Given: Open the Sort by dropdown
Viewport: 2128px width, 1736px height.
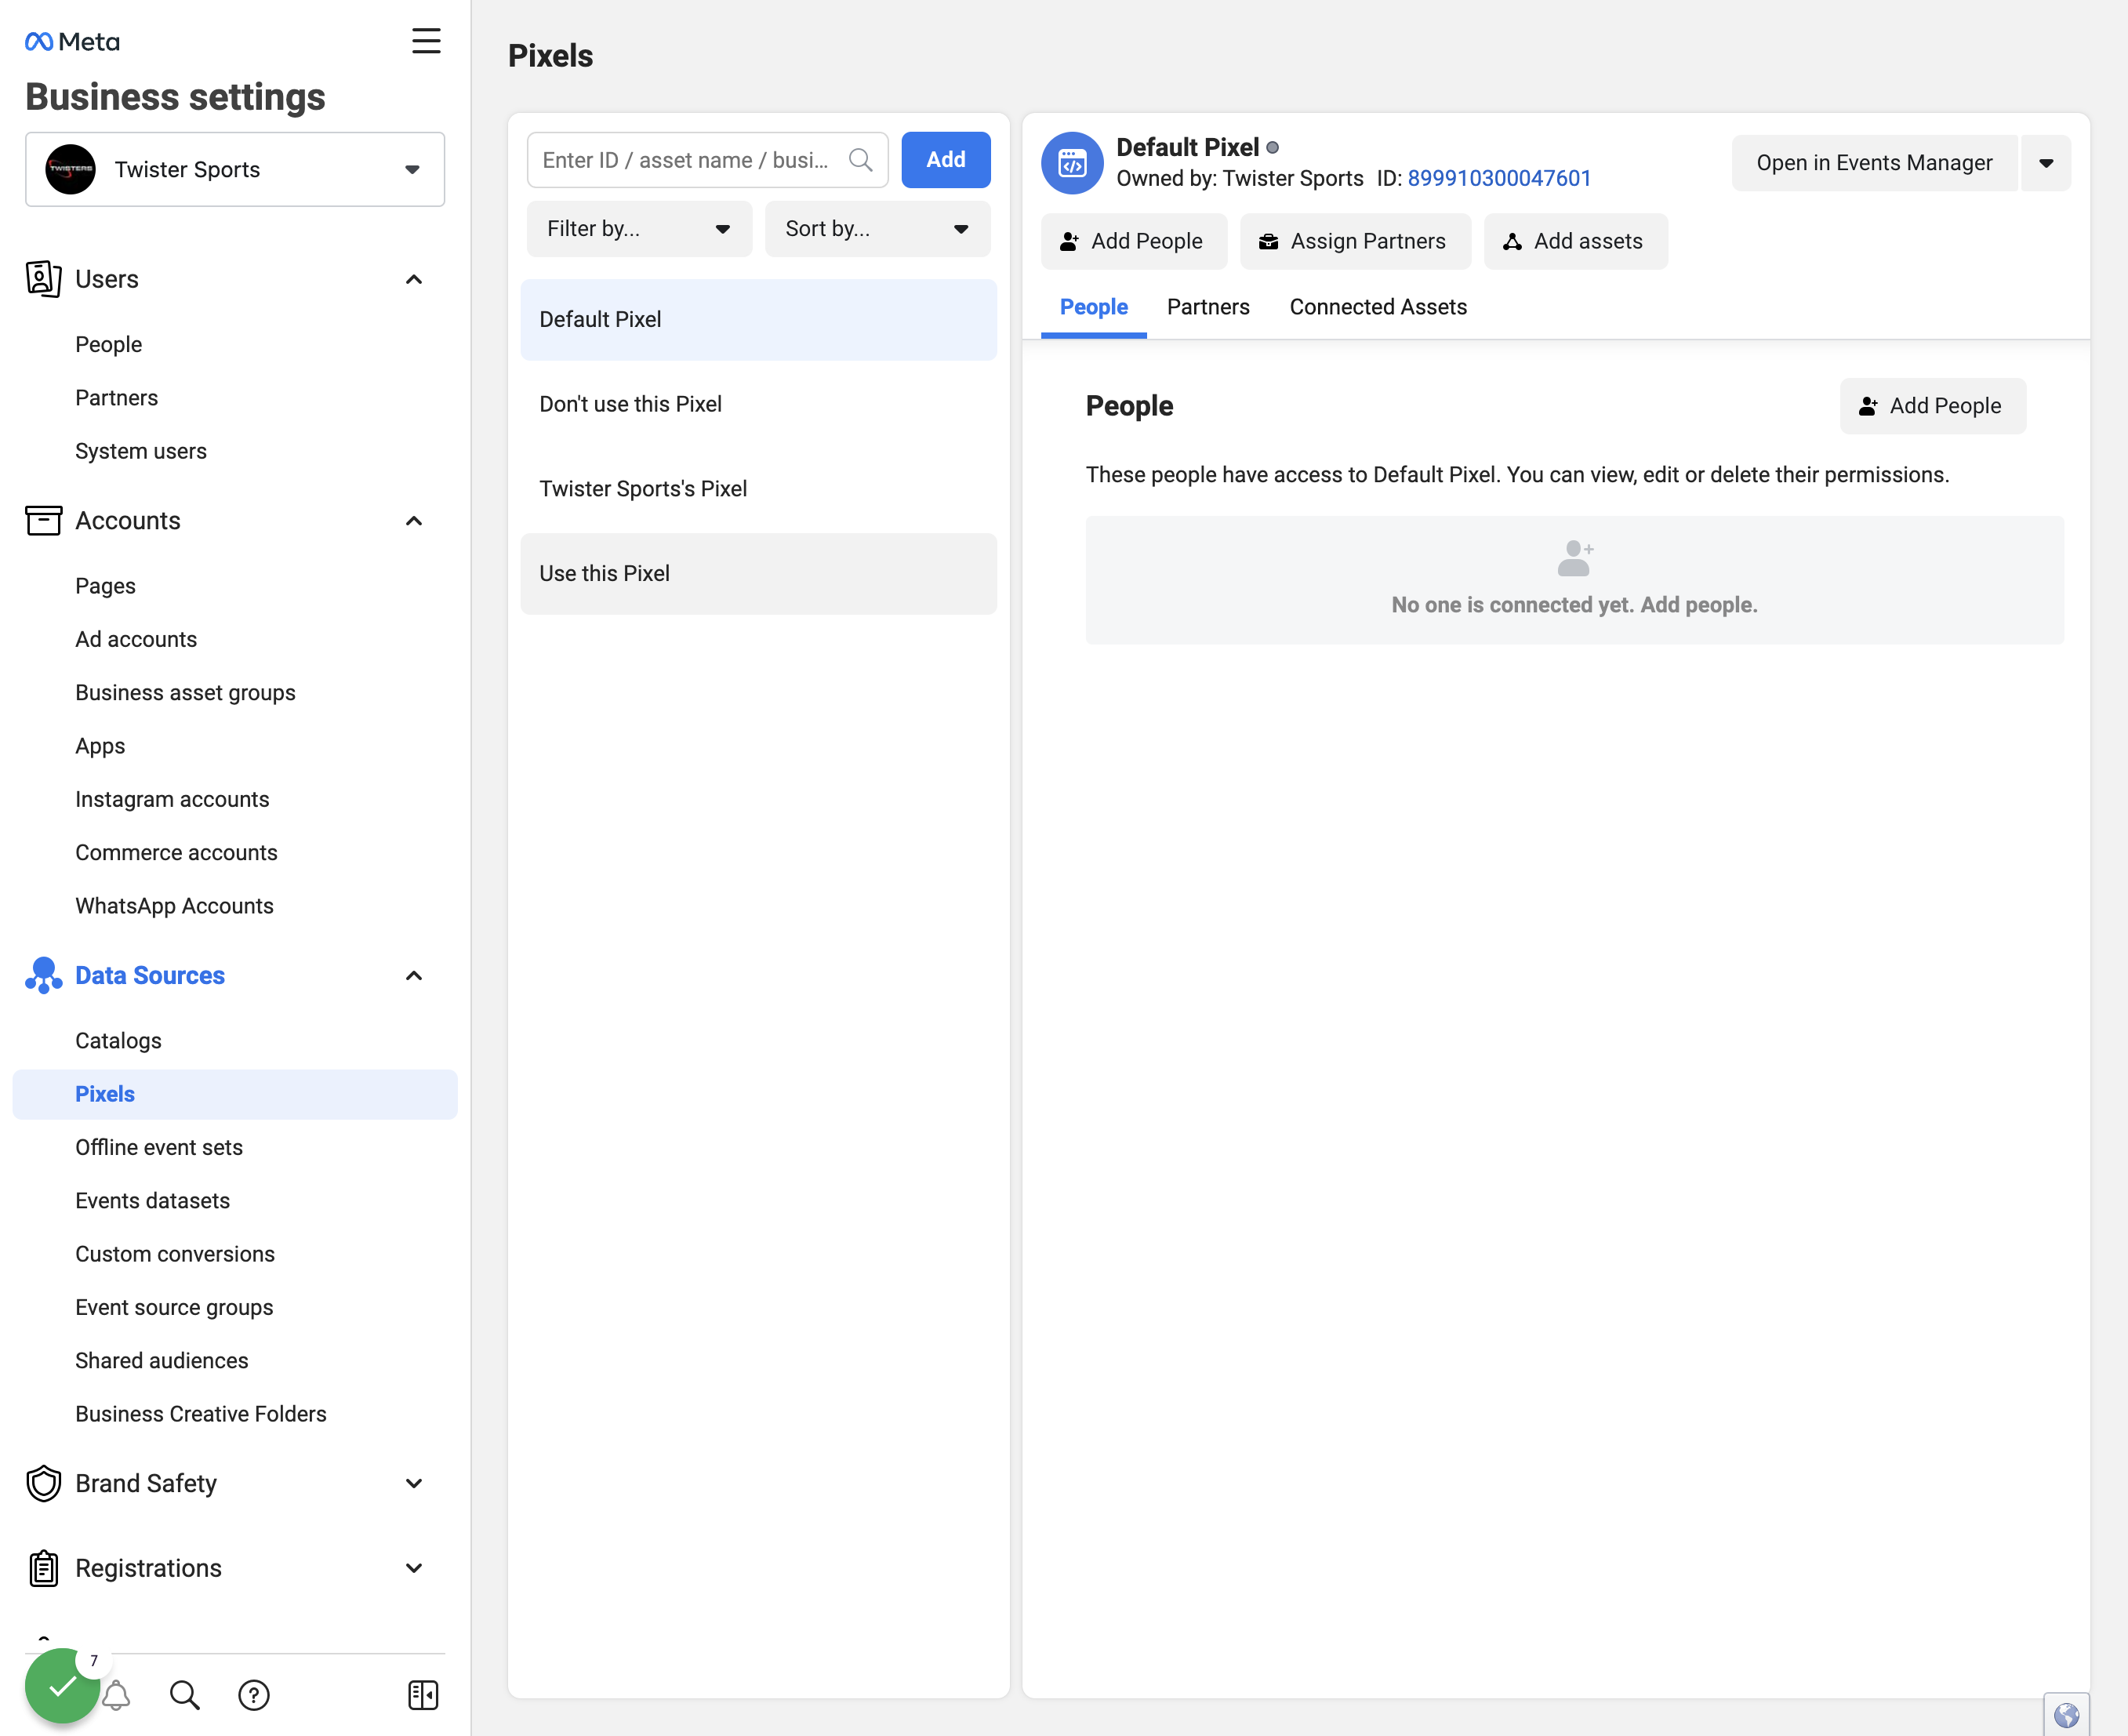Looking at the screenshot, I should click(x=877, y=229).
